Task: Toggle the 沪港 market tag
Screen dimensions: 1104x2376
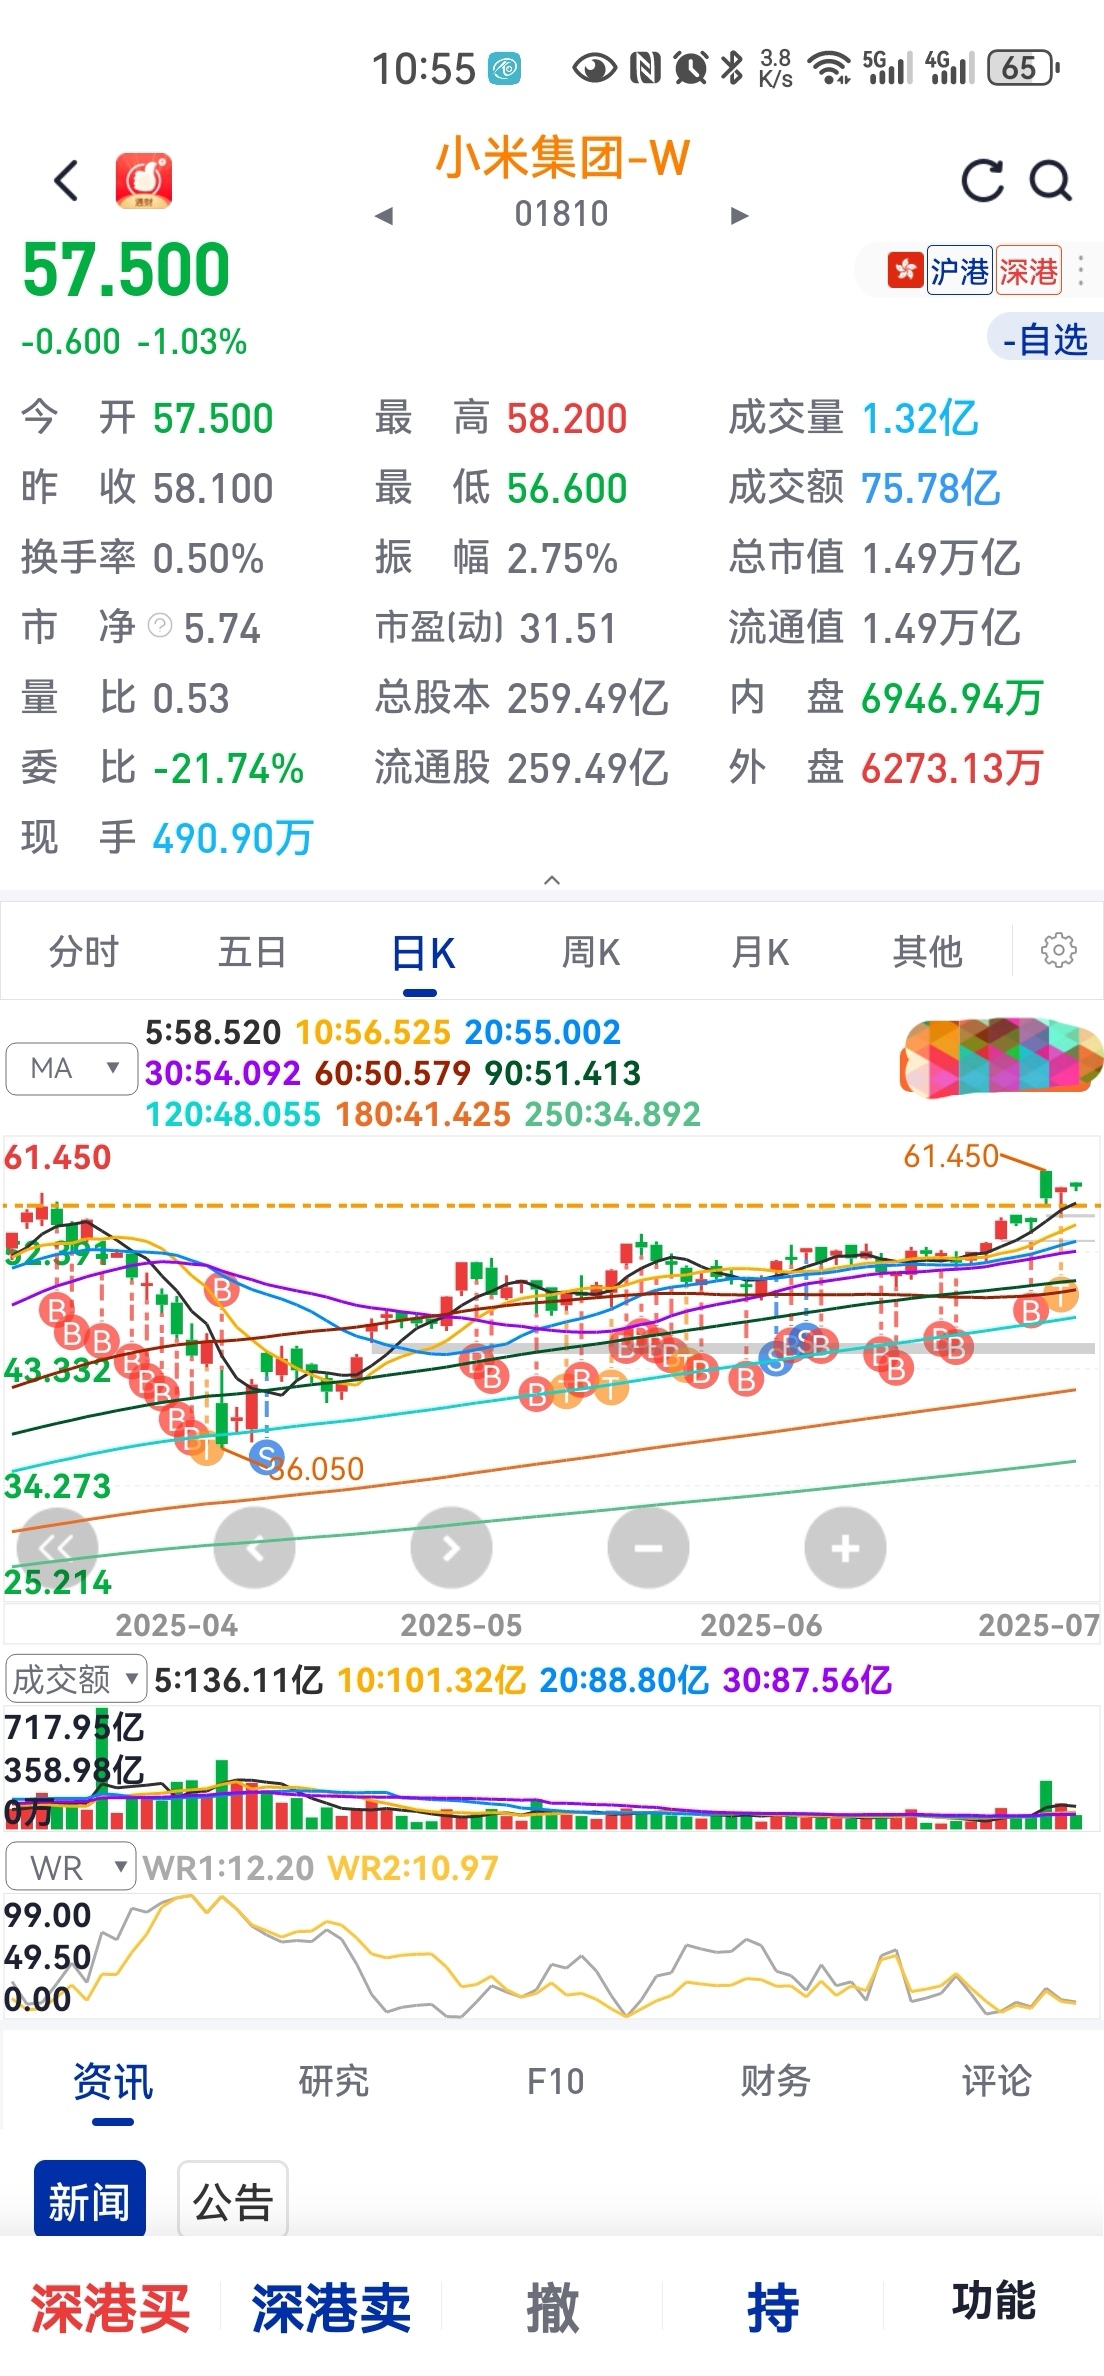Action: (959, 271)
